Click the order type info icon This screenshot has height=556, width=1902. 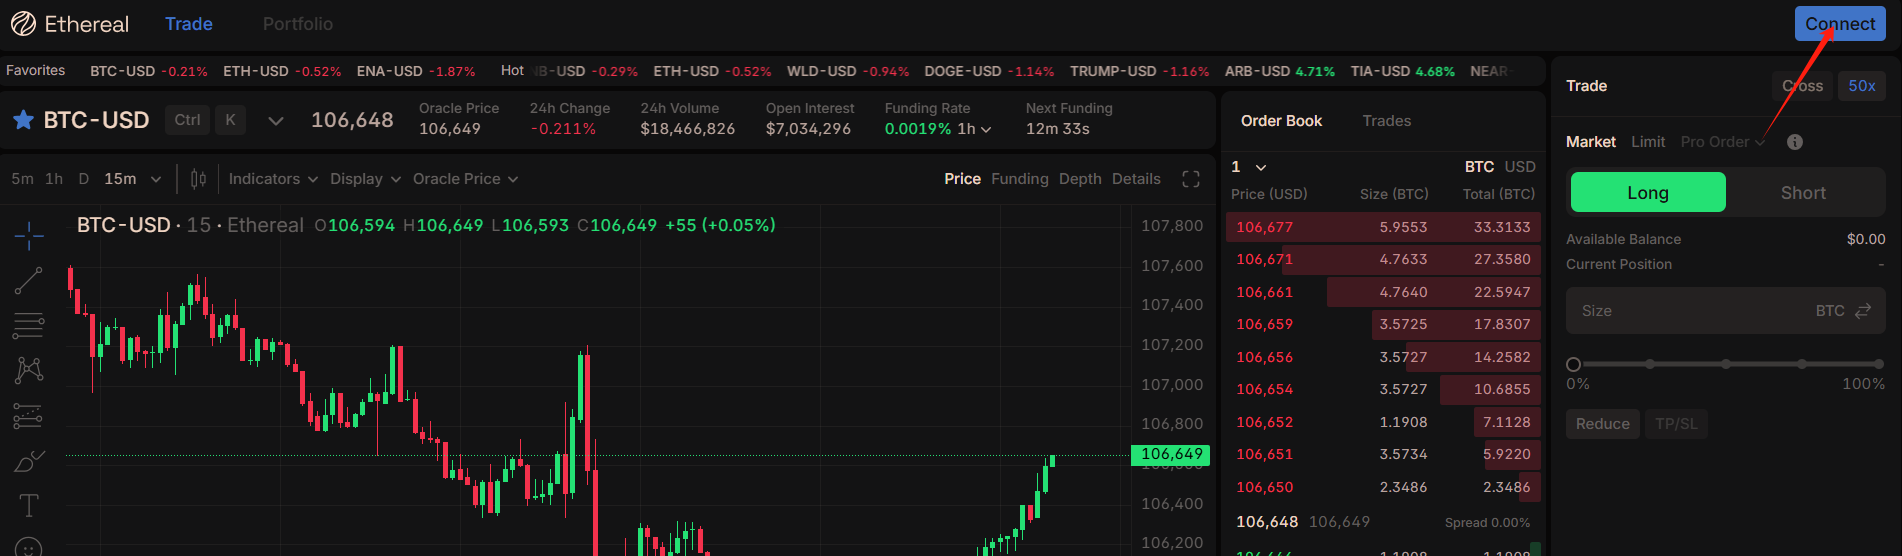pyautogui.click(x=1795, y=142)
